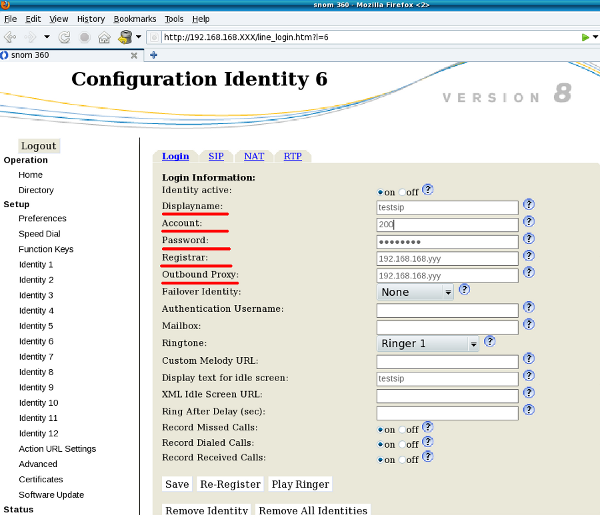
Task: Click into the Registrar input field
Action: pos(447,259)
